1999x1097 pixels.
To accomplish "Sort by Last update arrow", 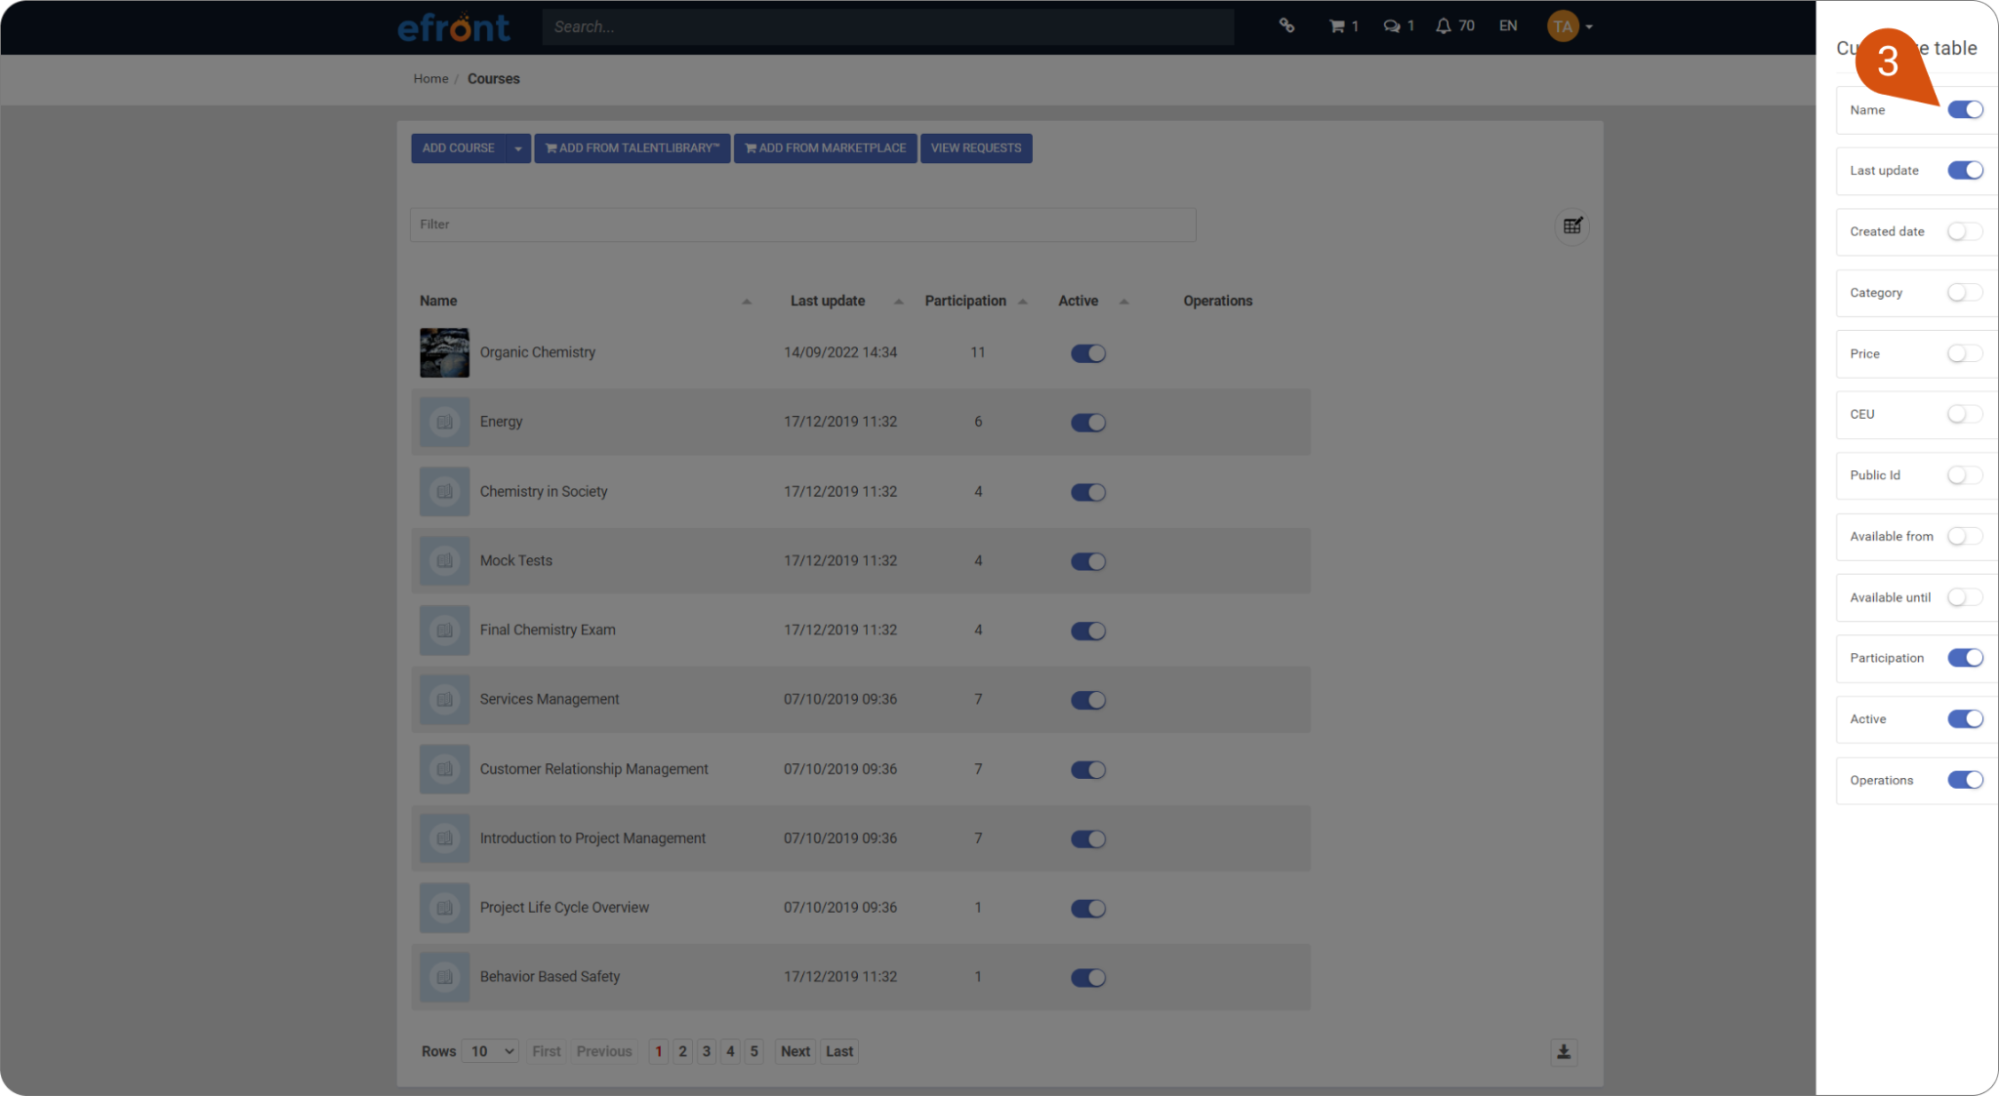I will click(898, 301).
